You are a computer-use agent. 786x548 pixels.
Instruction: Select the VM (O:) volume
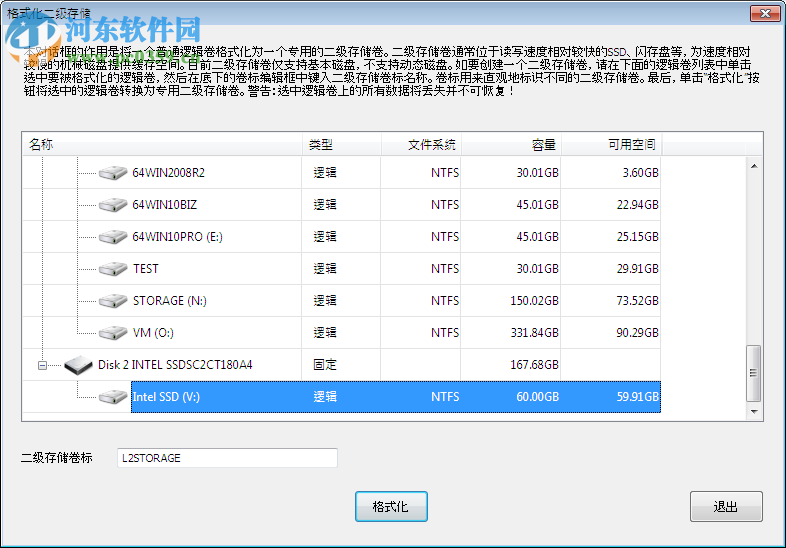tap(153, 333)
